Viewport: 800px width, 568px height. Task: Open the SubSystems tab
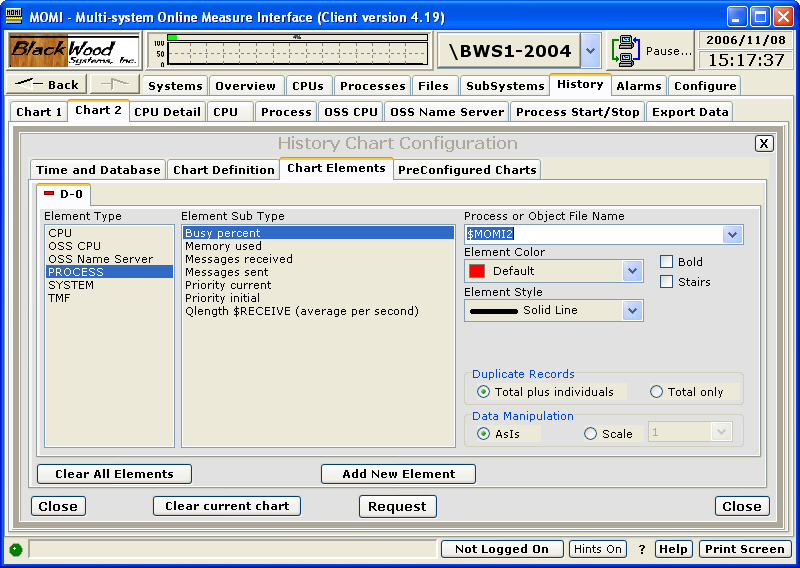point(505,86)
